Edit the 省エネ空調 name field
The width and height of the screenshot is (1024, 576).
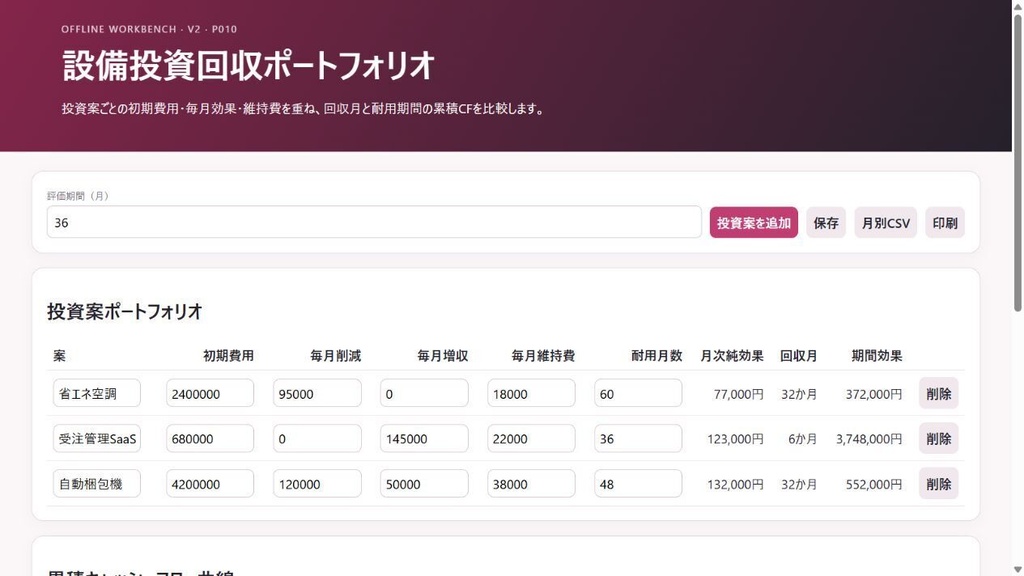click(x=97, y=394)
